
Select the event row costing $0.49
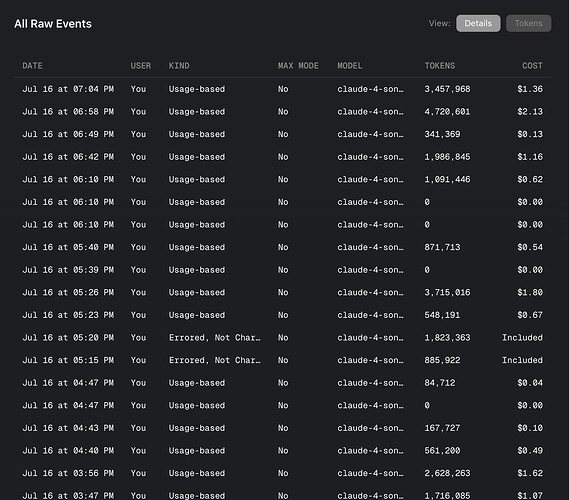coord(283,451)
